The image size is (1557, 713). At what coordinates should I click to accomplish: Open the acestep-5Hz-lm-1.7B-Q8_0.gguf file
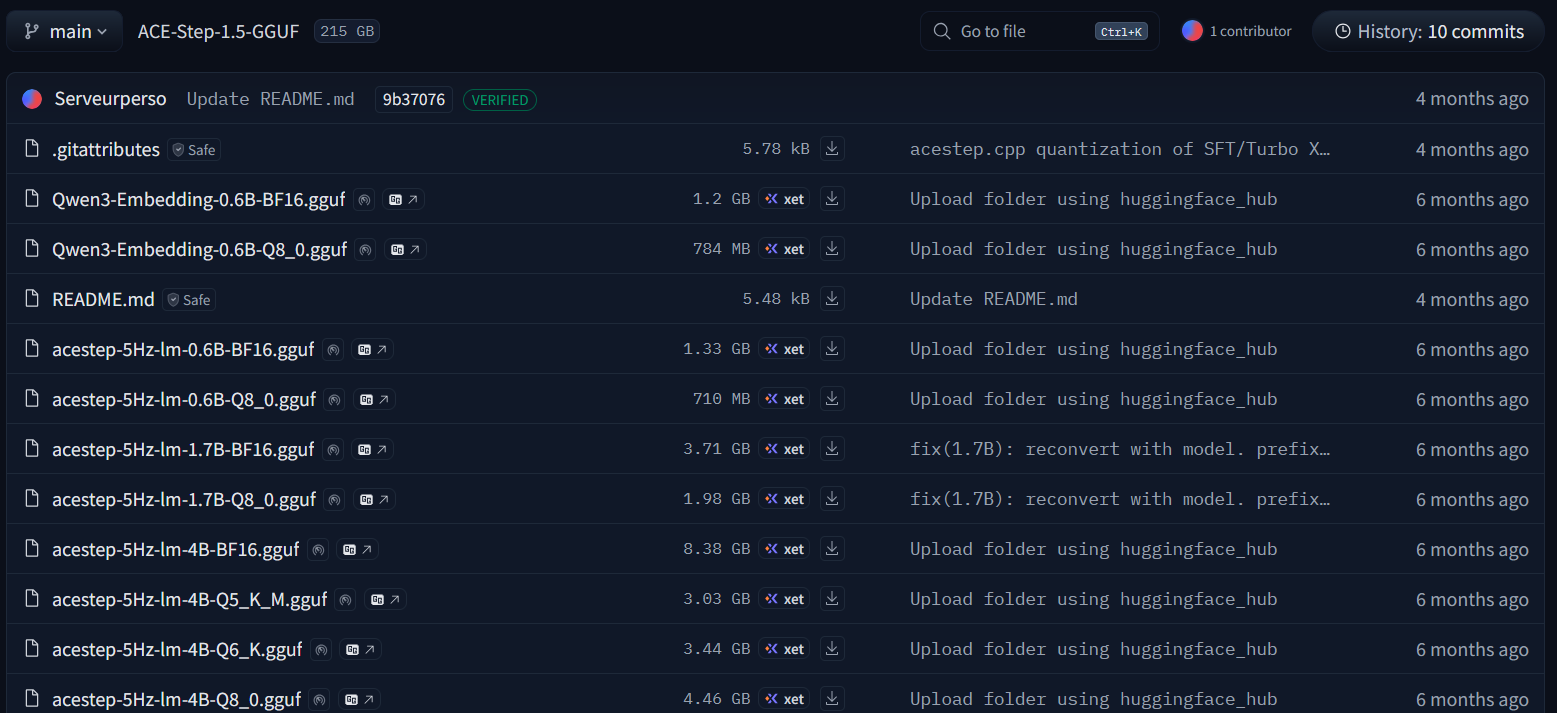(x=184, y=499)
